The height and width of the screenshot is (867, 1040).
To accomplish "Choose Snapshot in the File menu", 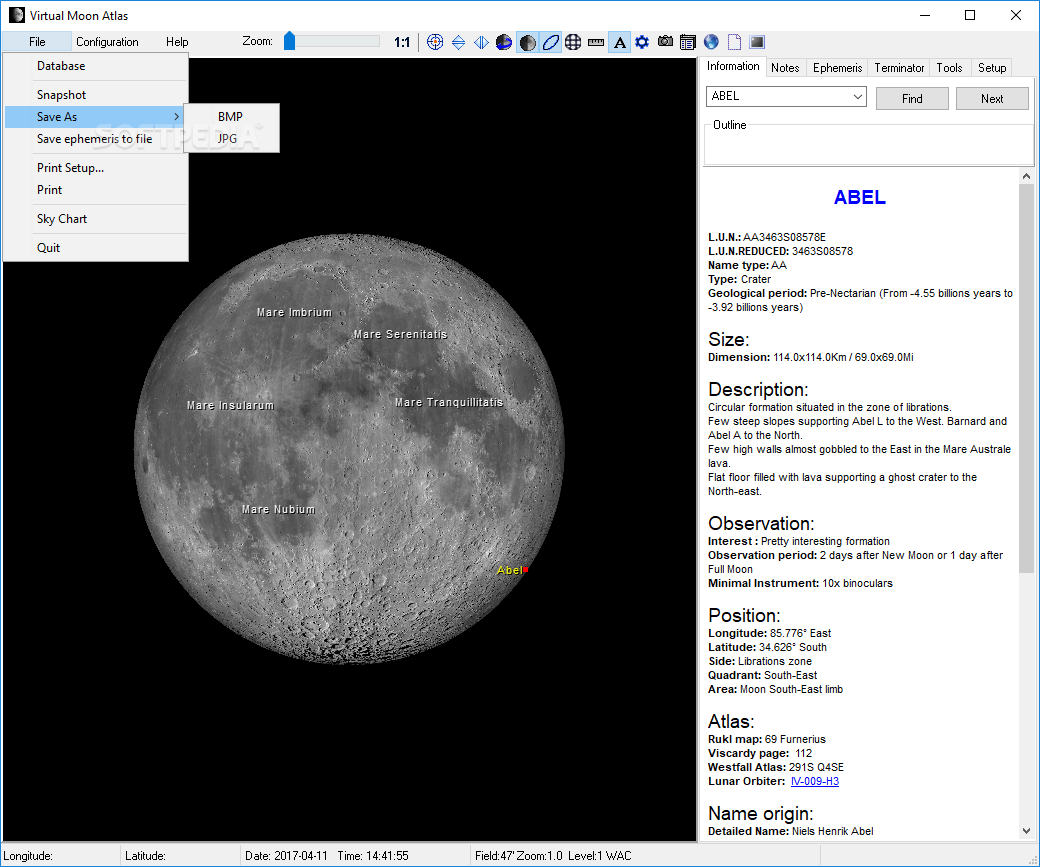I will point(96,95).
